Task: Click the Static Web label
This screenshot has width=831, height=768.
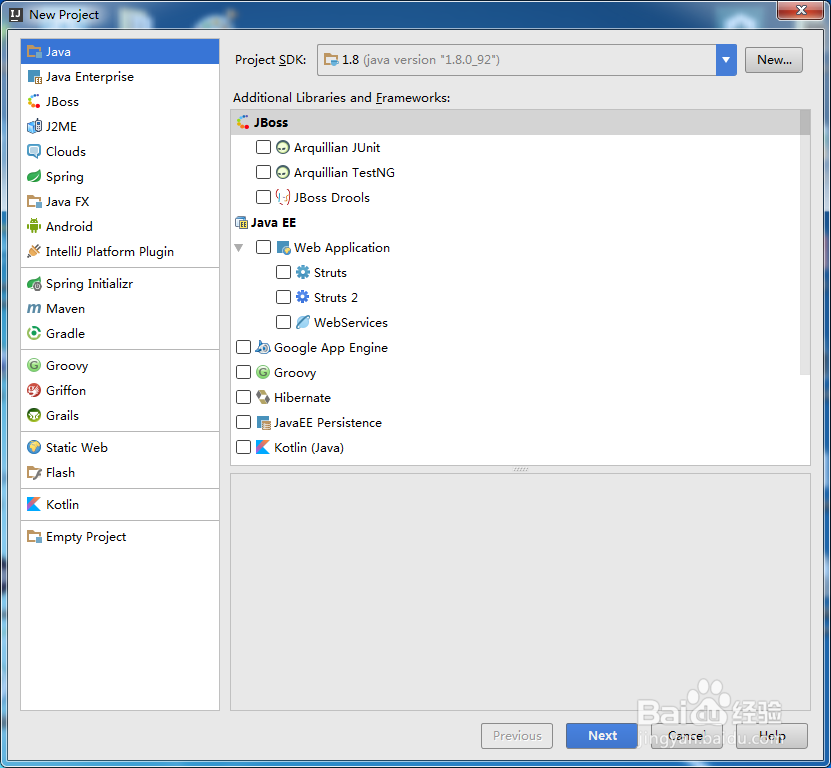Action: point(77,447)
